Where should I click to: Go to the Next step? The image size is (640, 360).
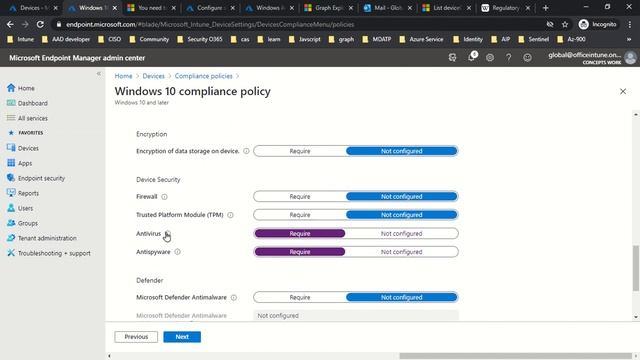(x=182, y=337)
